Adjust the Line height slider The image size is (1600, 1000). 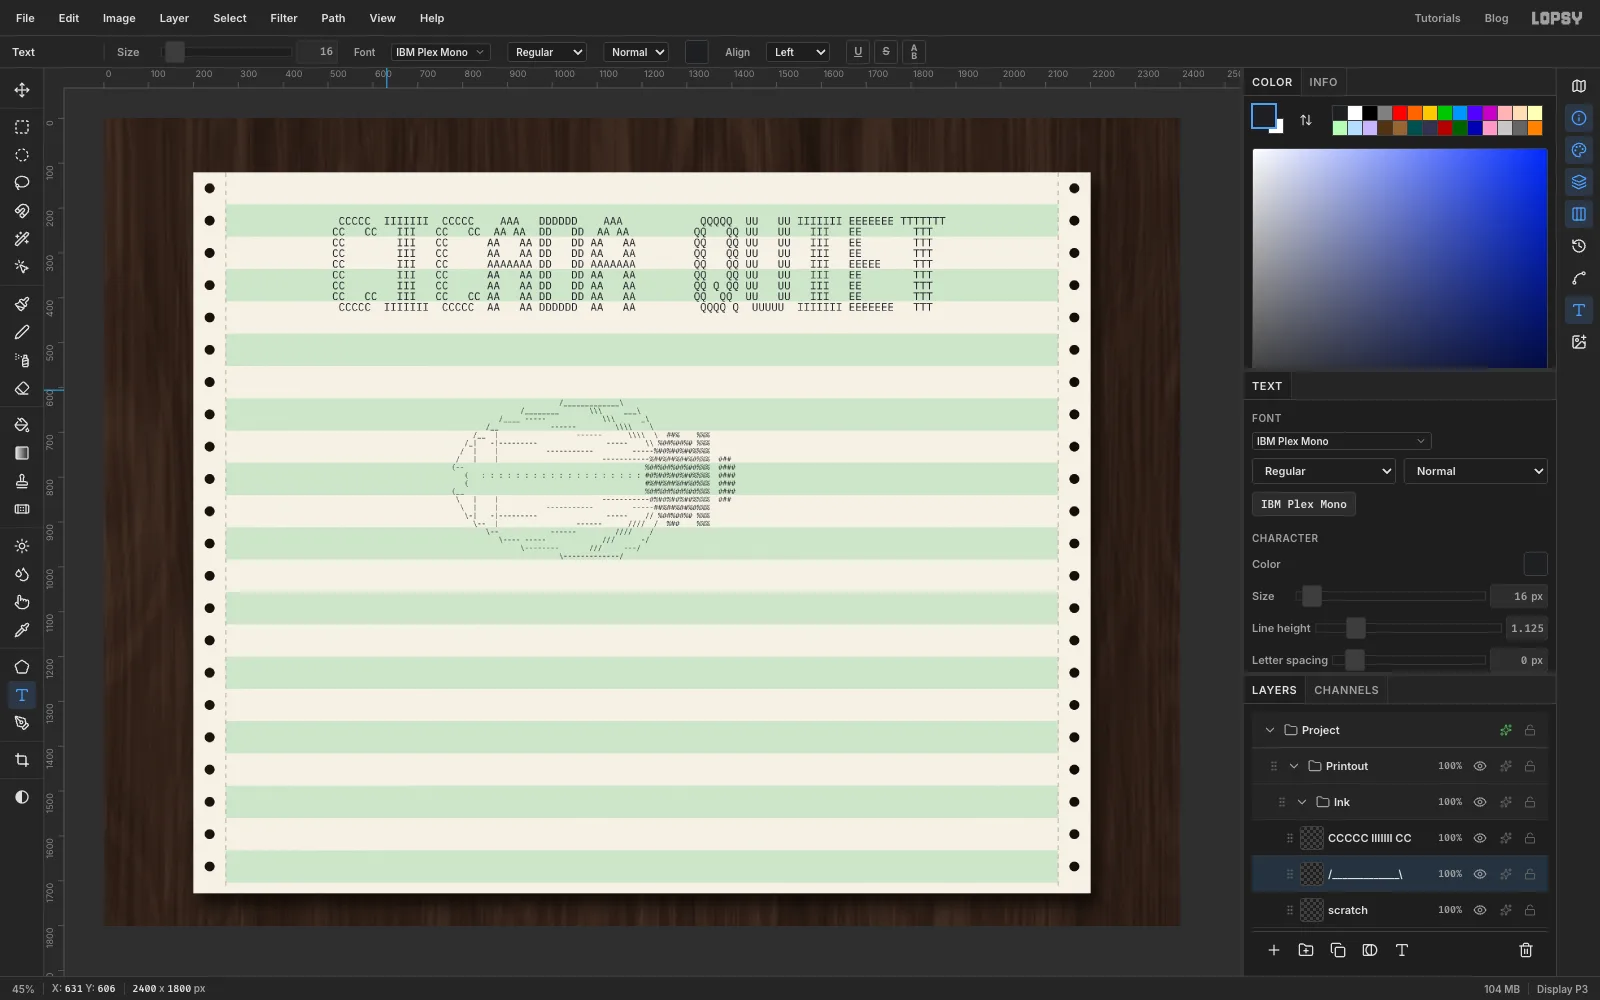click(1408, 628)
